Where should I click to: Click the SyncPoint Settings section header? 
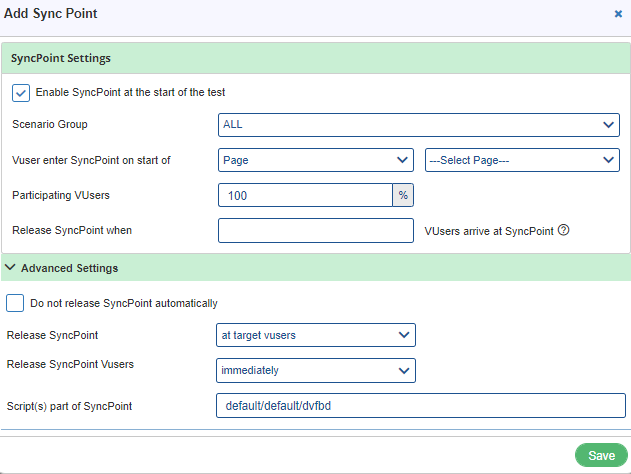coord(61,59)
